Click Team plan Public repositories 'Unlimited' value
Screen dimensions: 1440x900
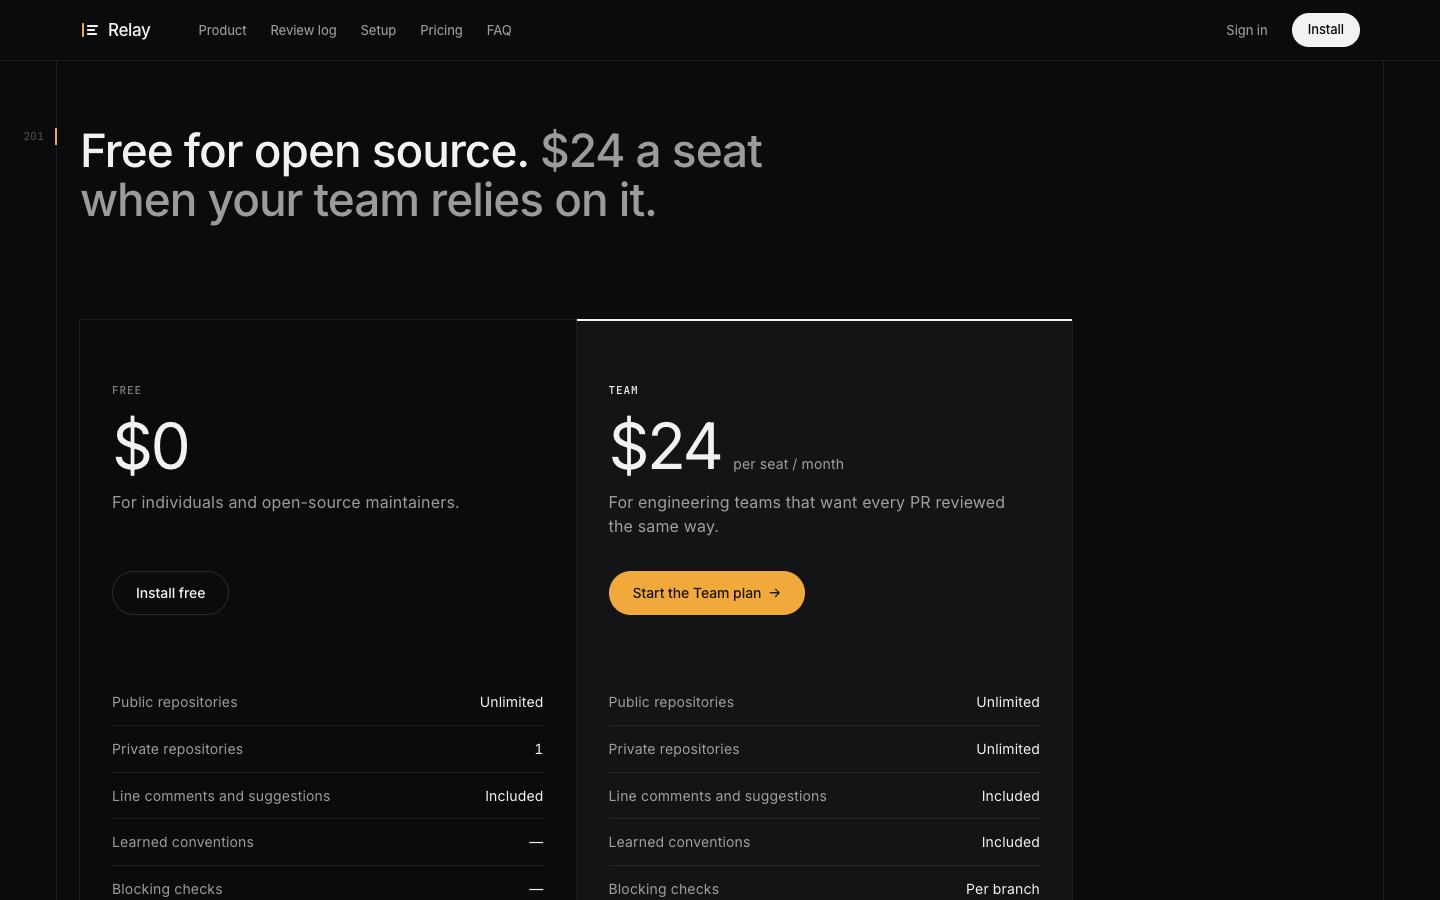[x=1008, y=702]
